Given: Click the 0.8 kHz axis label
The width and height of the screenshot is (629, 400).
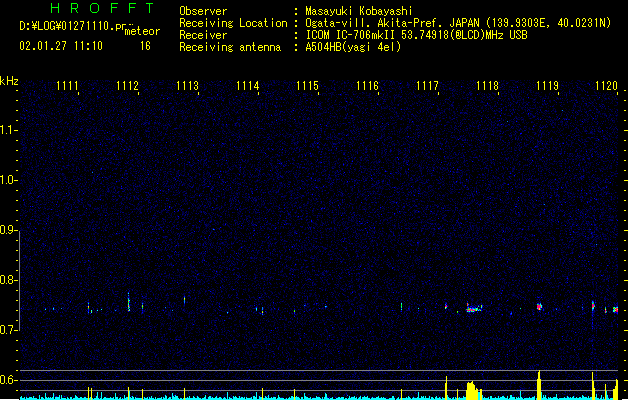Looking at the screenshot, I should [8, 280].
